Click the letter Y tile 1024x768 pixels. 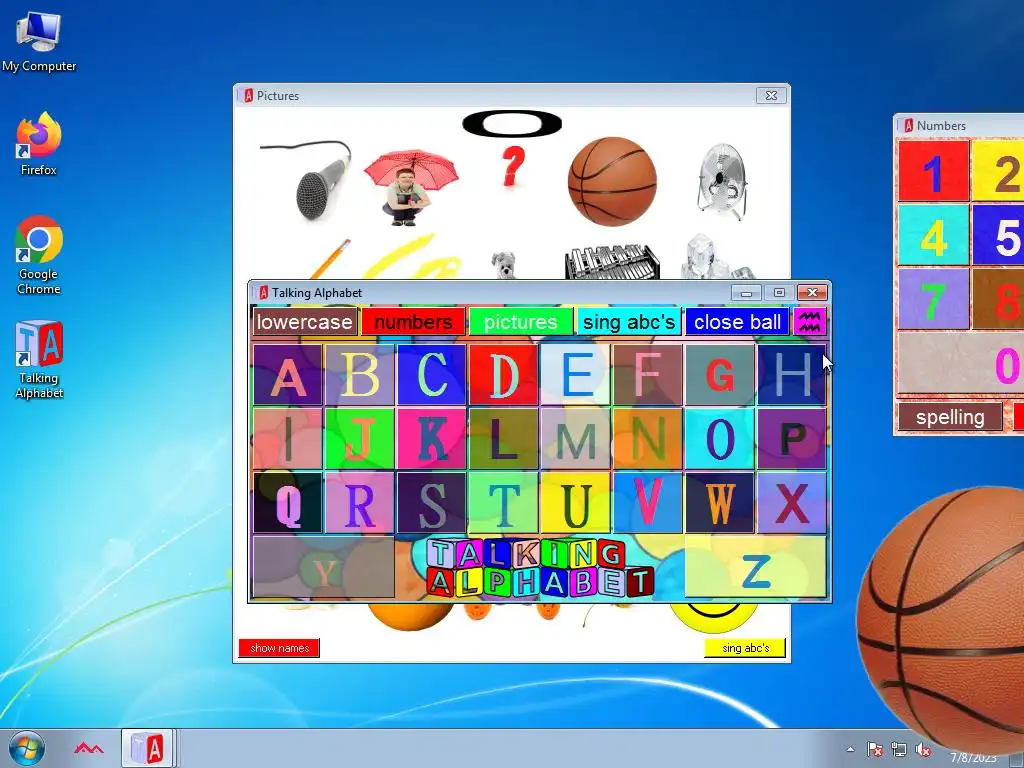(x=323, y=567)
